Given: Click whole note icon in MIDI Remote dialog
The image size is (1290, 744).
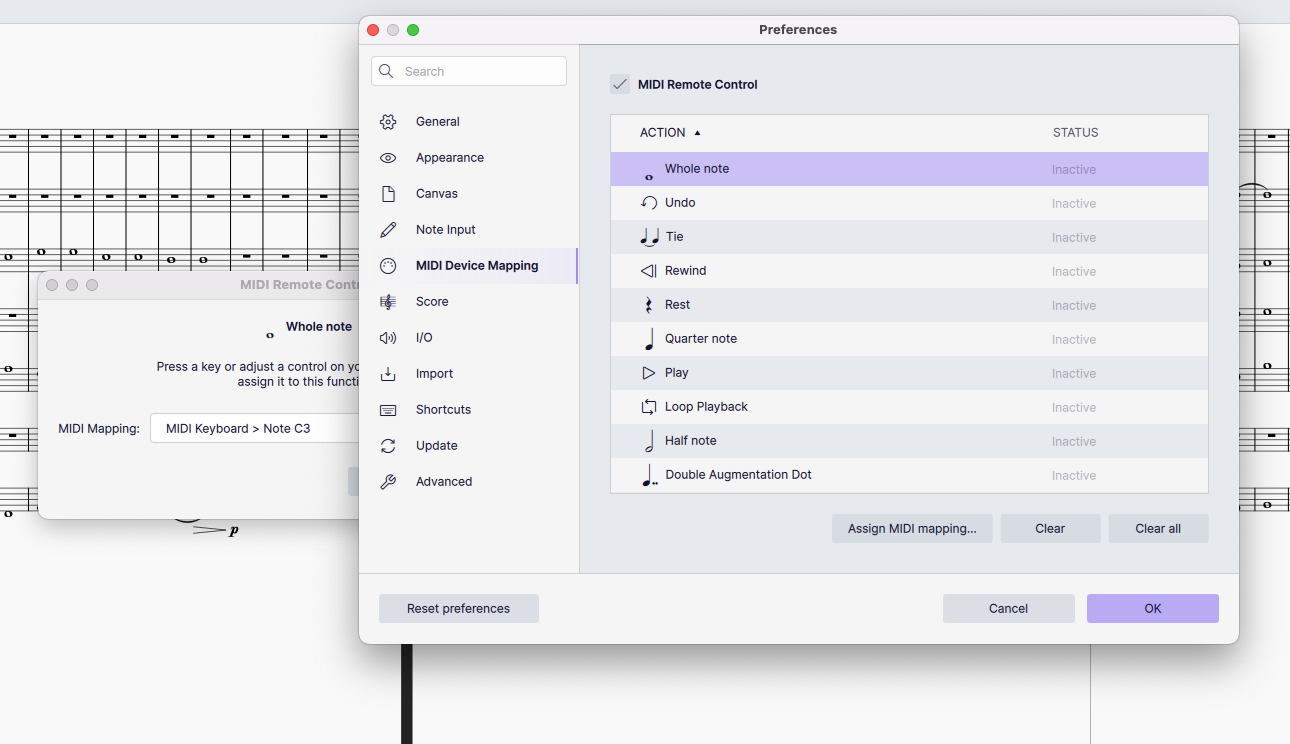Looking at the screenshot, I should click(x=270, y=335).
